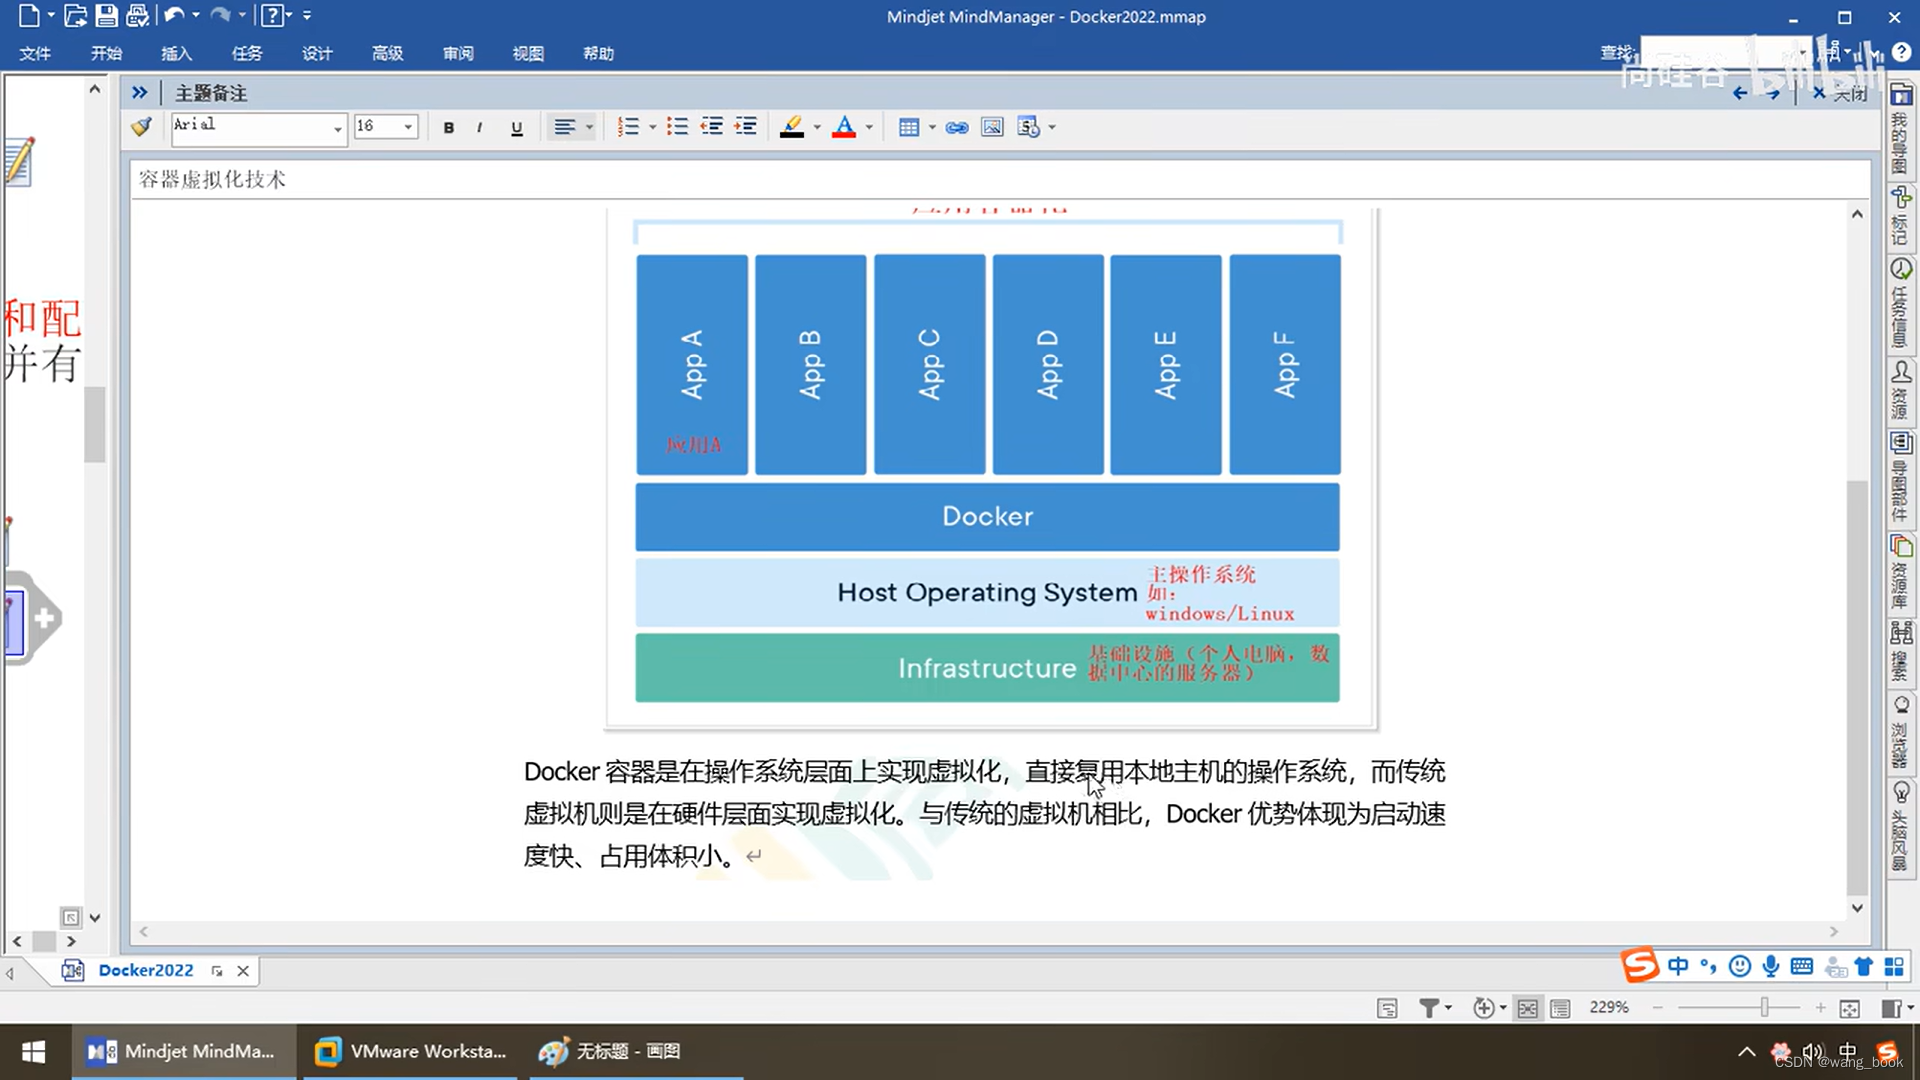This screenshot has height=1080, width=1920.
Task: Insert a hyperlink into the notes
Action: coord(957,127)
